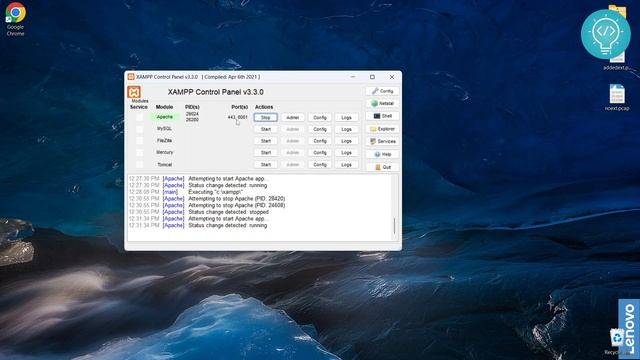
Task: View Mercury Logs
Action: pos(347,152)
